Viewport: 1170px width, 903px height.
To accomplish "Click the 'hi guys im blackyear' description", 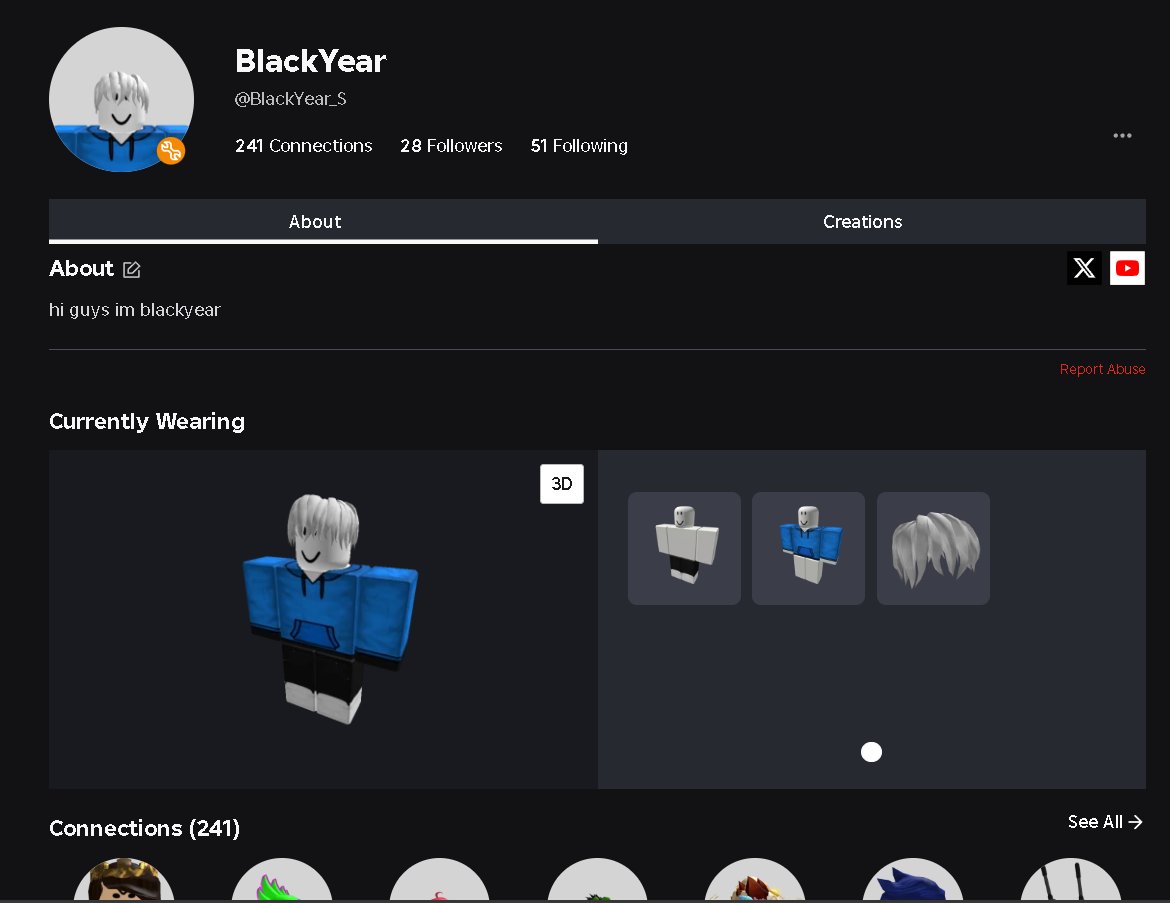I will coord(135,310).
